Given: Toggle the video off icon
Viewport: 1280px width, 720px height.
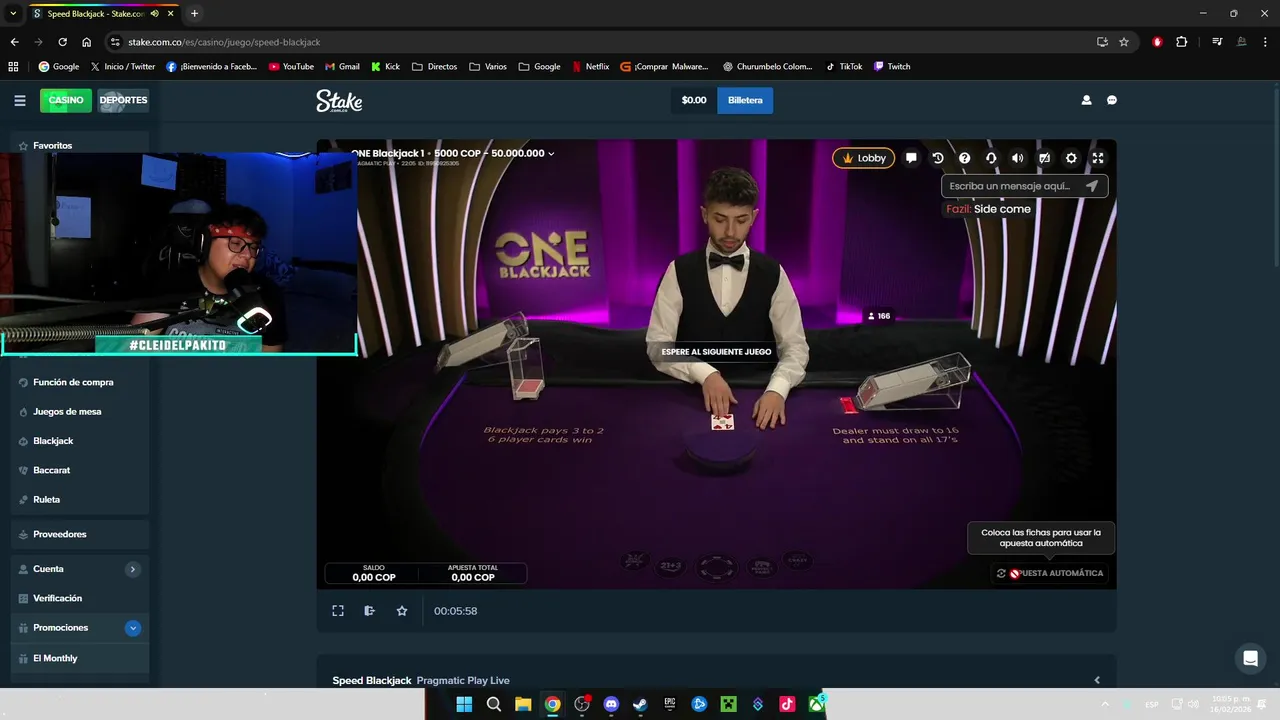Looking at the screenshot, I should (1044, 158).
